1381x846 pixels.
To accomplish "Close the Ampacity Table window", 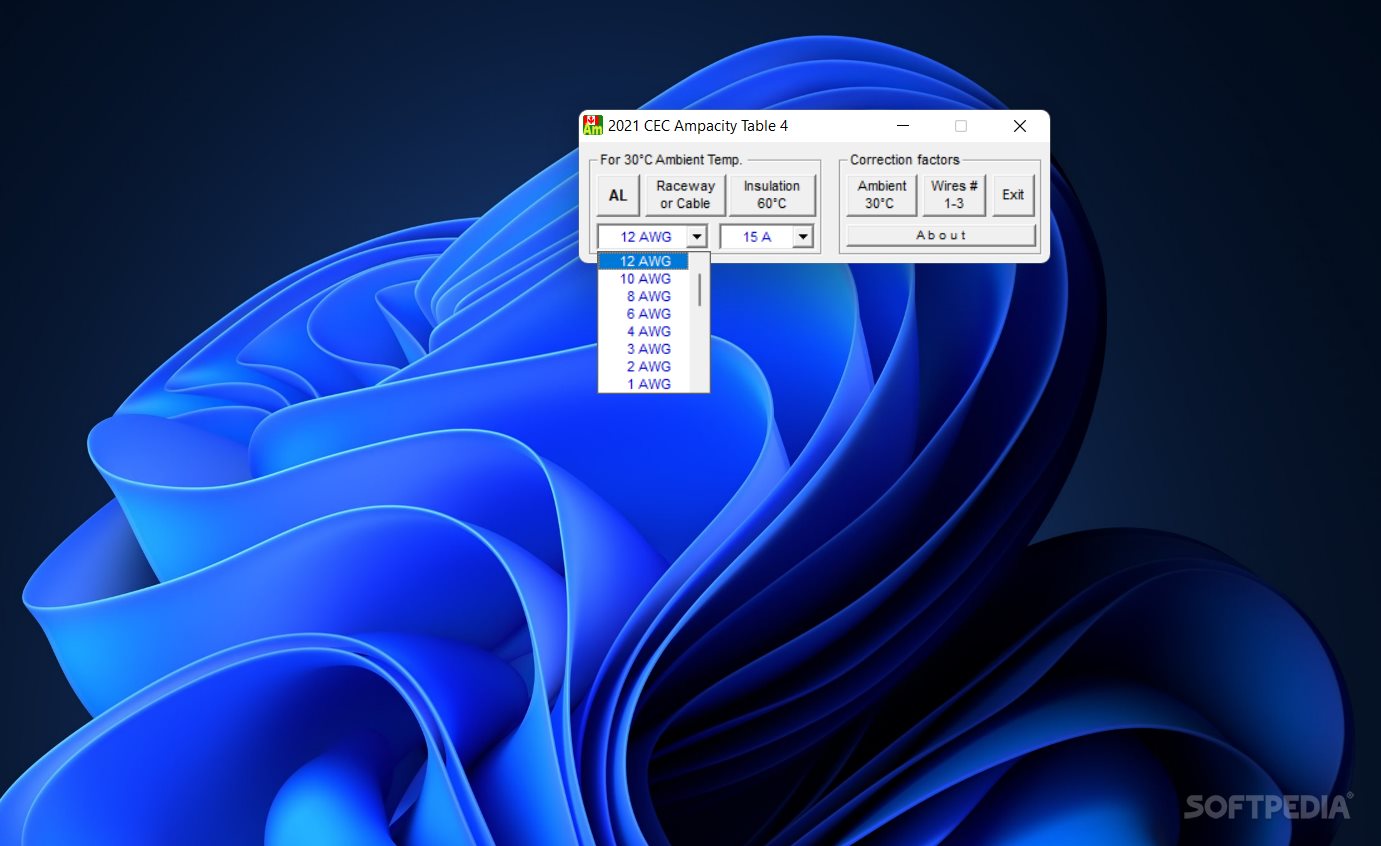I will click(x=1020, y=126).
